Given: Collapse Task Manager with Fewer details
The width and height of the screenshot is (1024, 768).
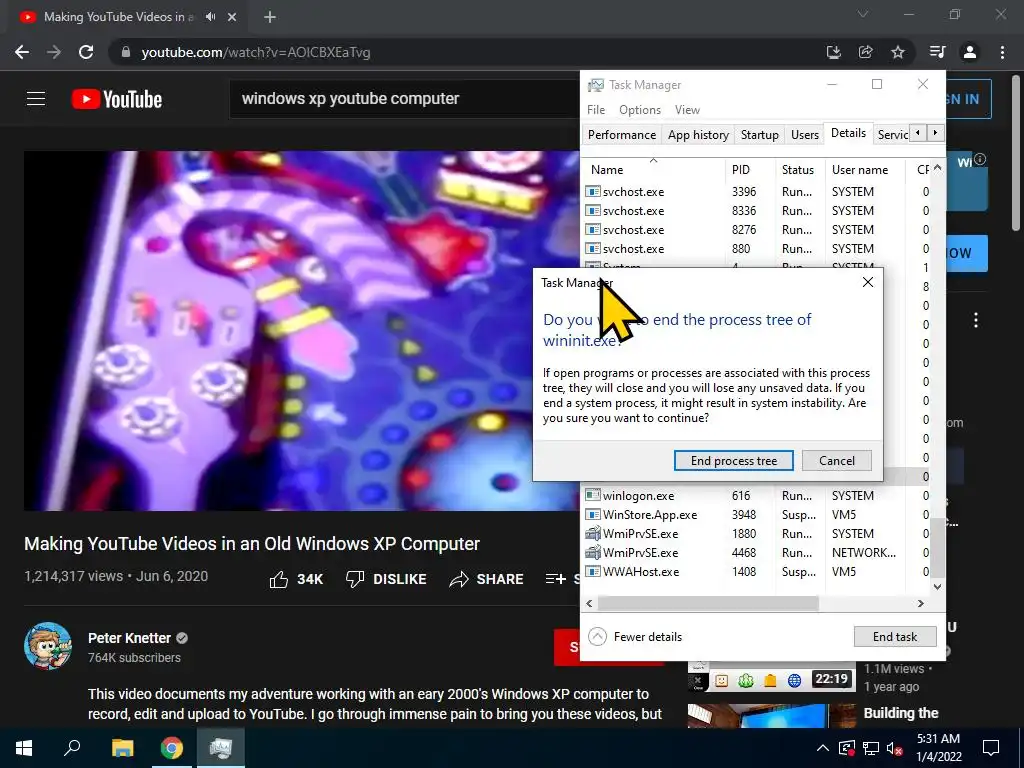Looking at the screenshot, I should 635,637.
